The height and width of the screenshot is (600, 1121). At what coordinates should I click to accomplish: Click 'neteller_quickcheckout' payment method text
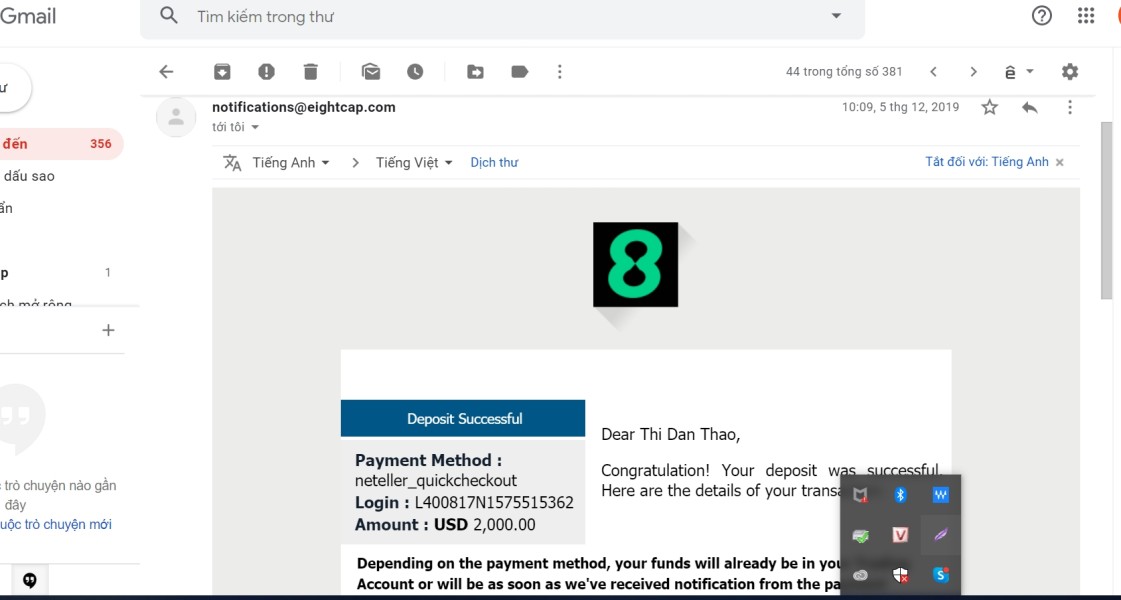[436, 481]
